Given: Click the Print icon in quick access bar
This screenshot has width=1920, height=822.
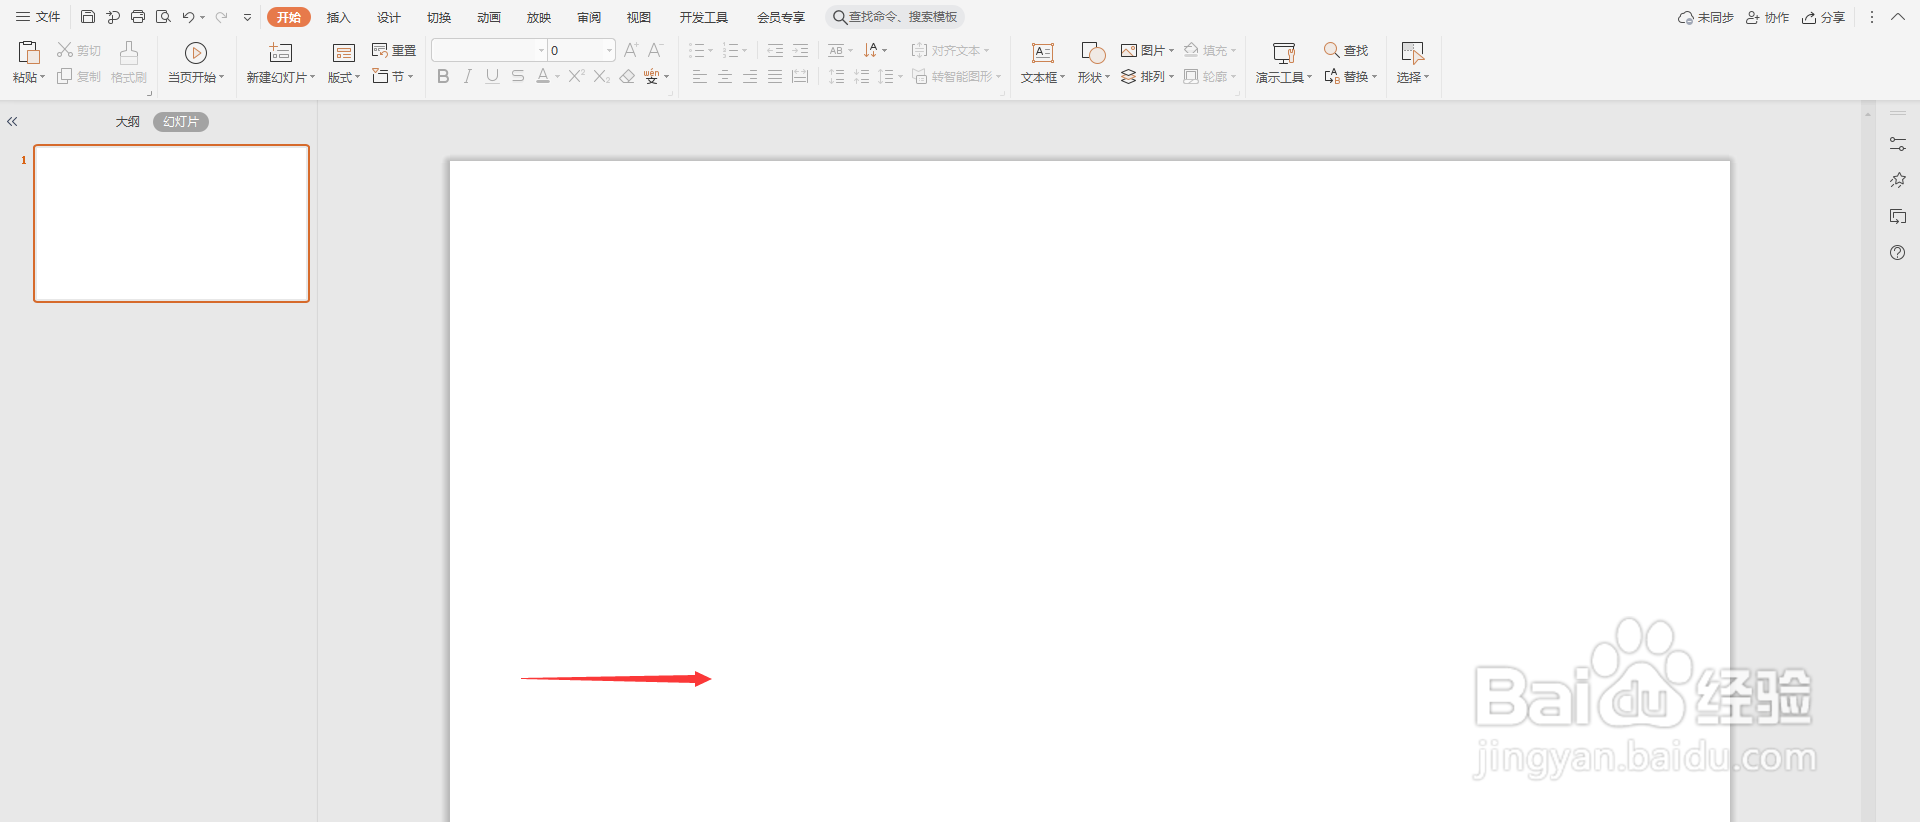Looking at the screenshot, I should pos(138,17).
